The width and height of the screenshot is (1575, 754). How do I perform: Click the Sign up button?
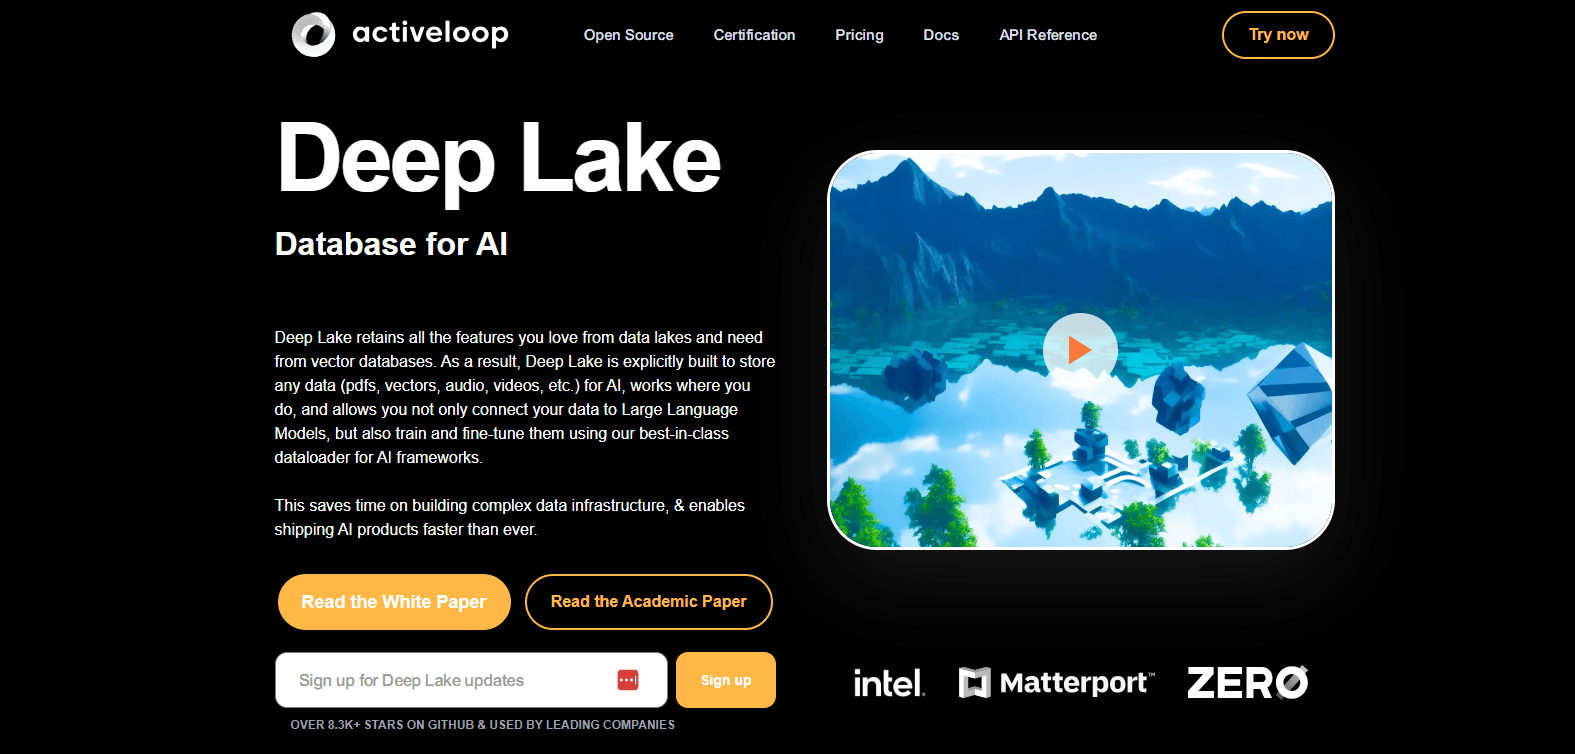[x=726, y=680]
